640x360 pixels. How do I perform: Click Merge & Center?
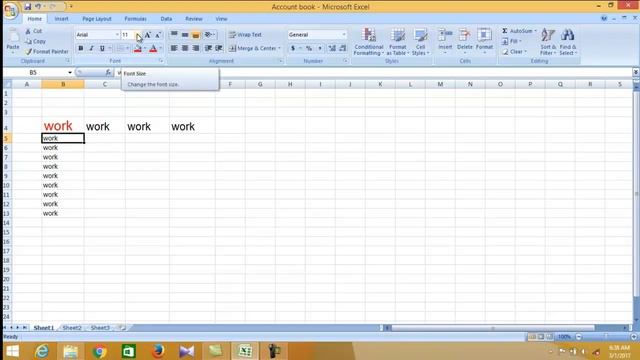tap(252, 48)
